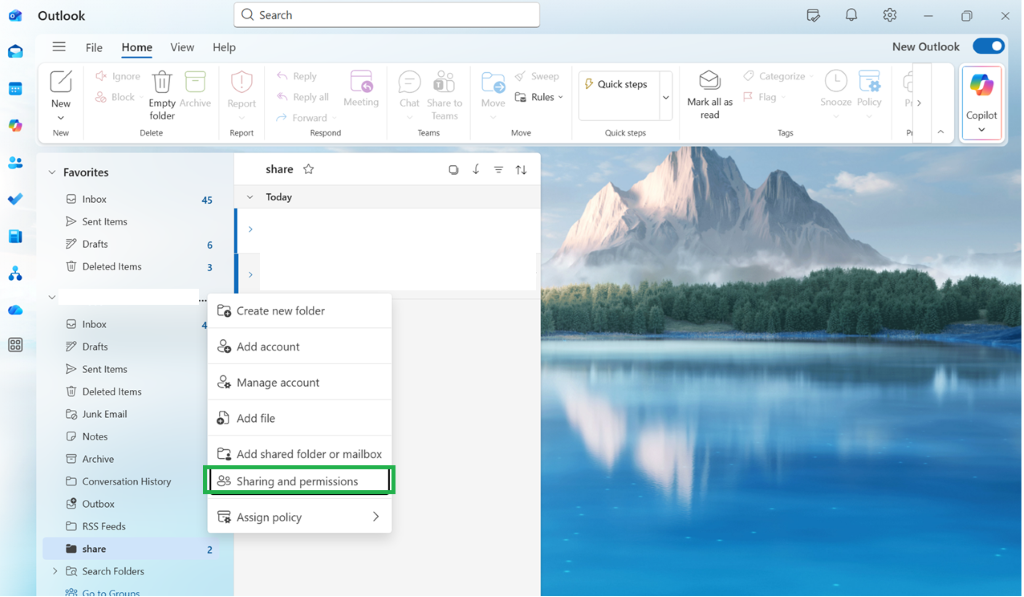The image size is (1024, 597).
Task: Click the jump-to arrow icon in message list
Action: click(476, 169)
